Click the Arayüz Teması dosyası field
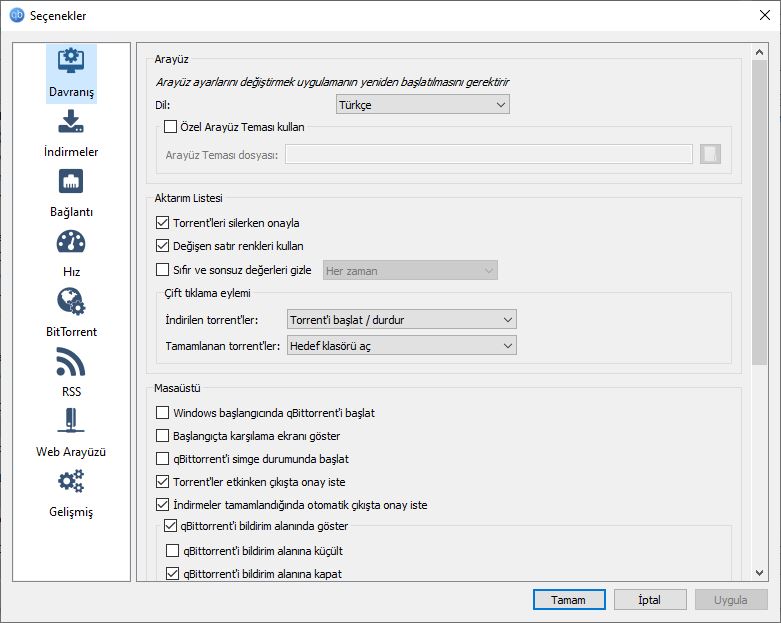The width and height of the screenshot is (781, 623). click(x=489, y=154)
